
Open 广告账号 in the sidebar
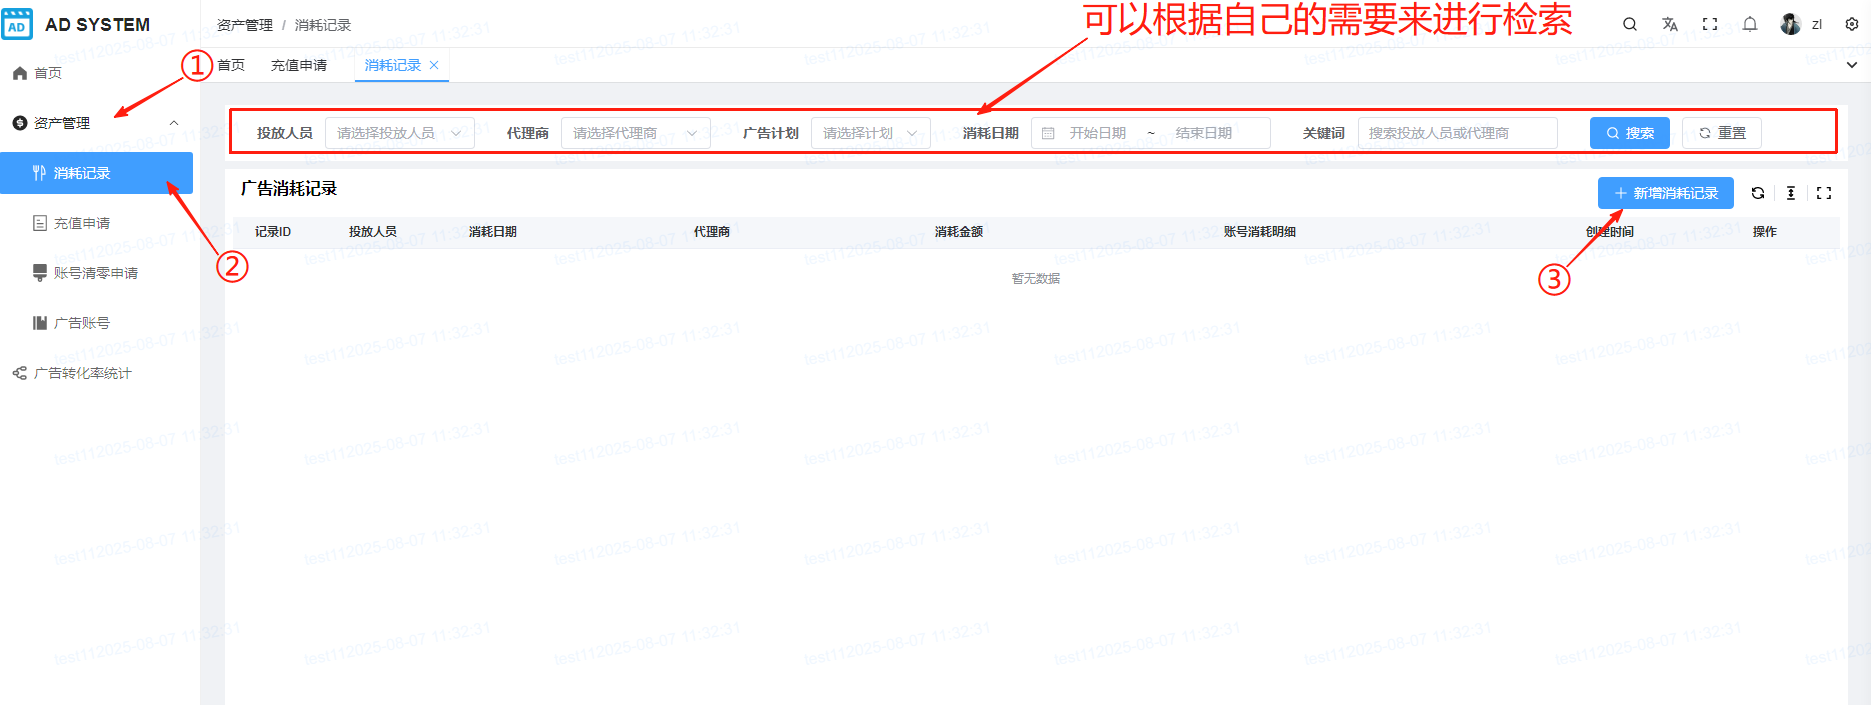point(82,323)
